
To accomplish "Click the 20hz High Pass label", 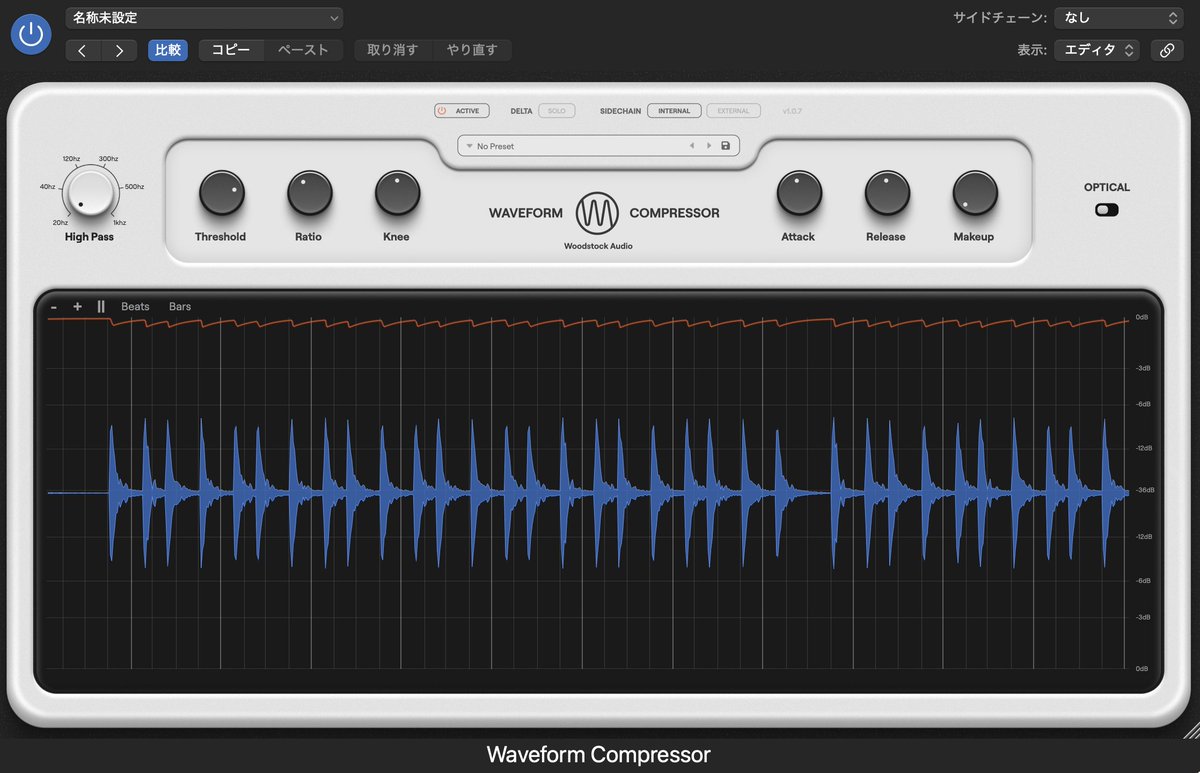I will [x=61, y=222].
